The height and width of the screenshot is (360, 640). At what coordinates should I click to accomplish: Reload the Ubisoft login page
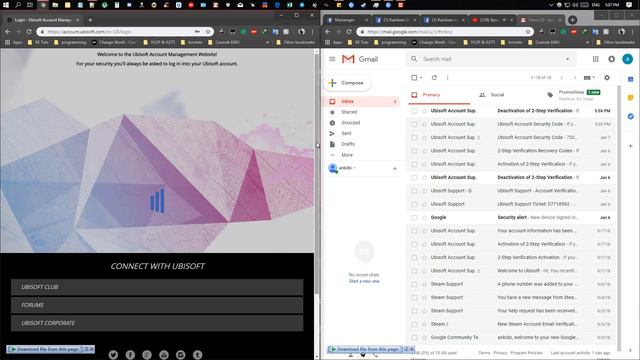tap(29, 31)
